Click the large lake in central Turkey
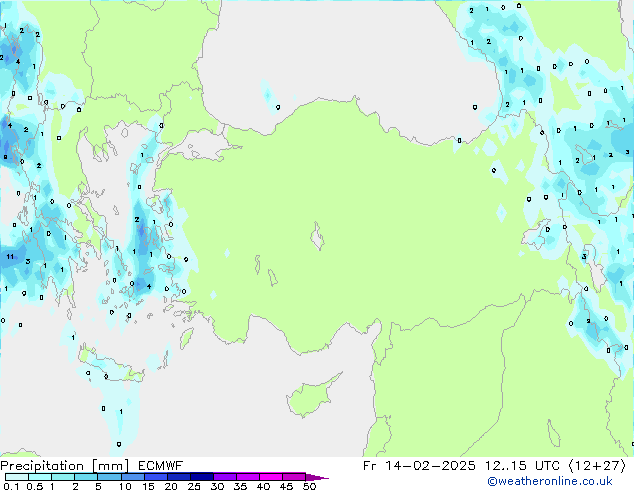The width and height of the screenshot is (634, 490). [318, 236]
